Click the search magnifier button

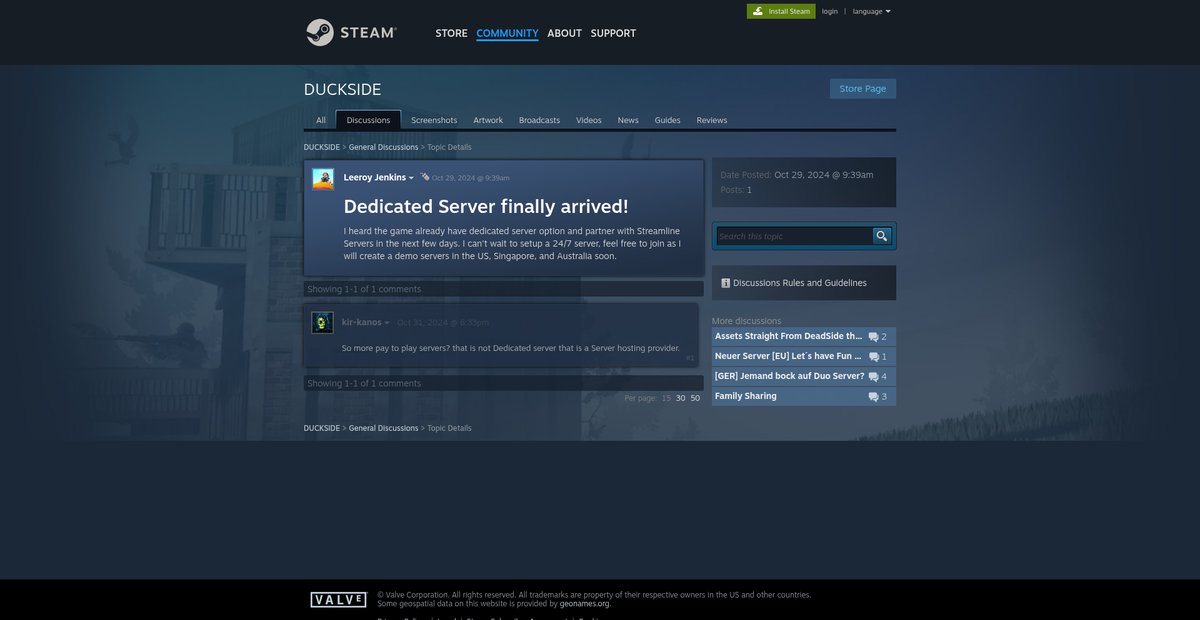tap(881, 236)
